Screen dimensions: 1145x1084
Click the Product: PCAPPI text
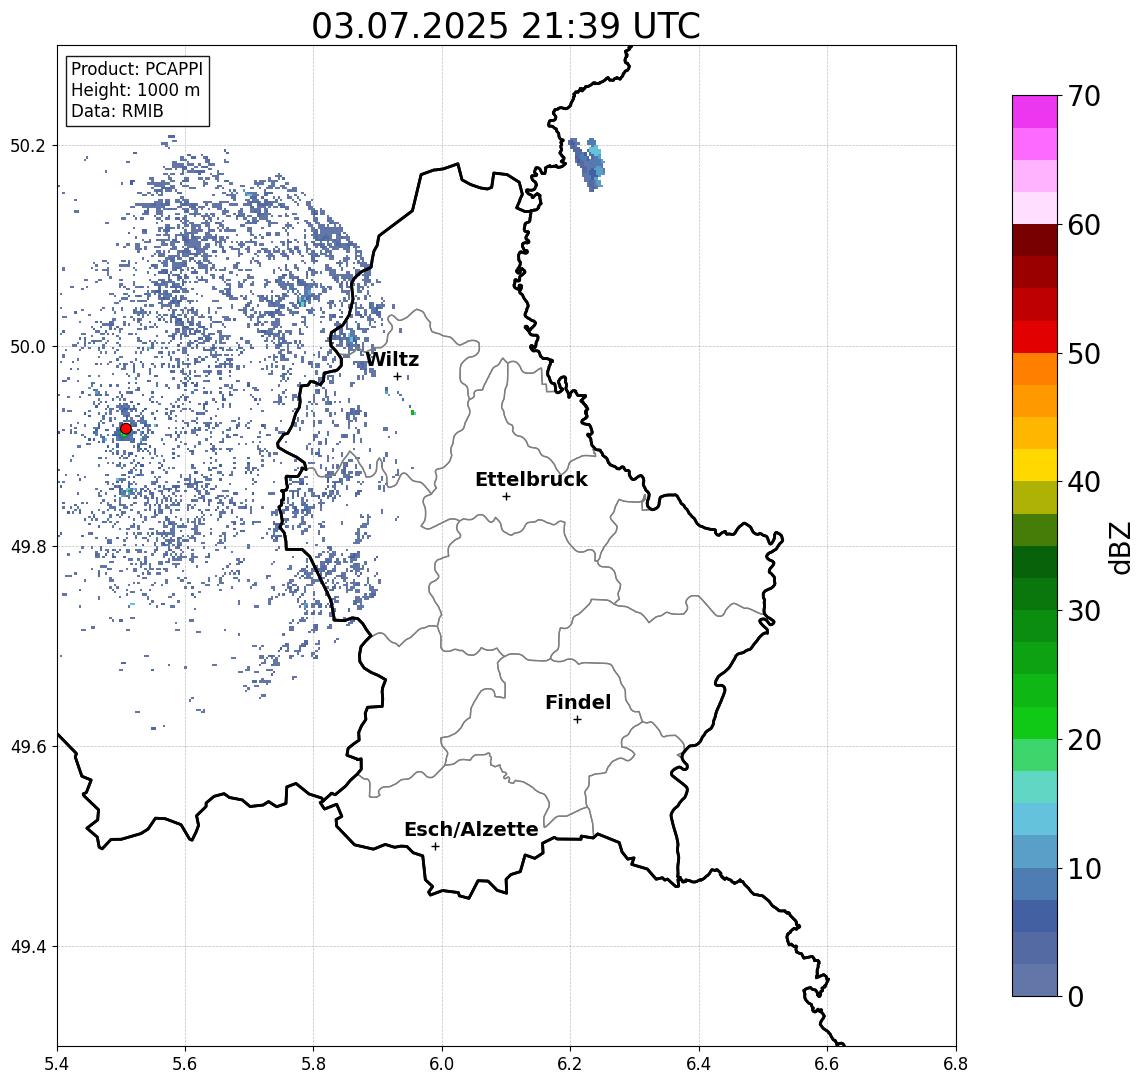(x=137, y=69)
